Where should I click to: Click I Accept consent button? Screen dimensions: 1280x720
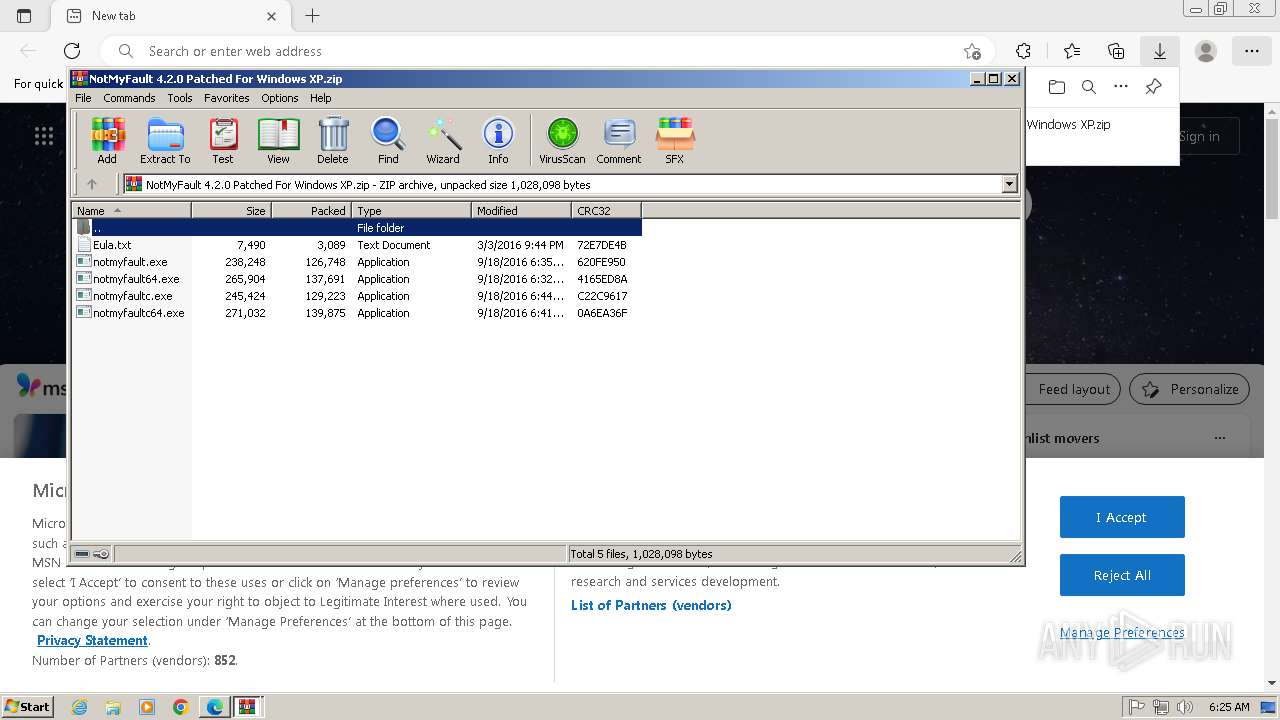pyautogui.click(x=1122, y=517)
